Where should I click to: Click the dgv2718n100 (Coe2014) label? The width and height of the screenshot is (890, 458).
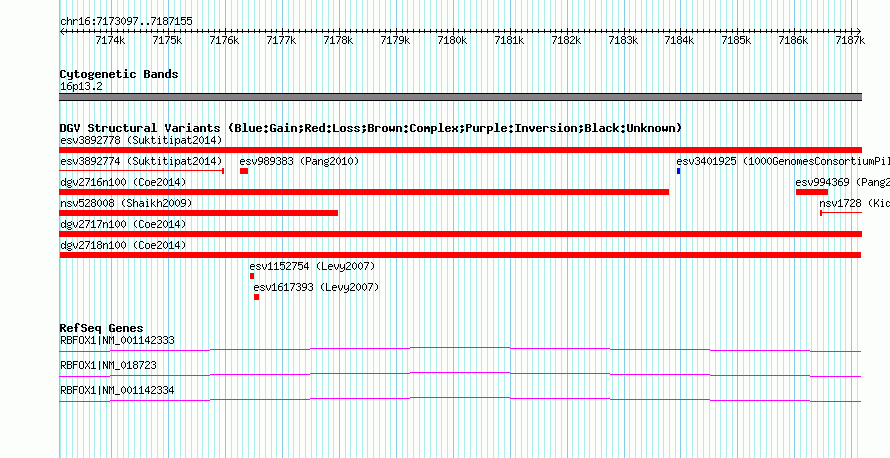[123, 245]
